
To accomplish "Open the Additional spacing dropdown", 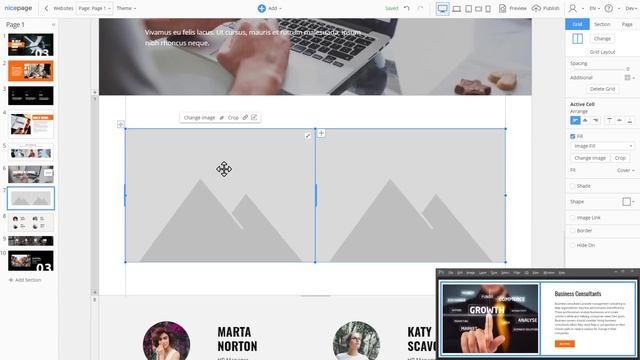I will (629, 78).
